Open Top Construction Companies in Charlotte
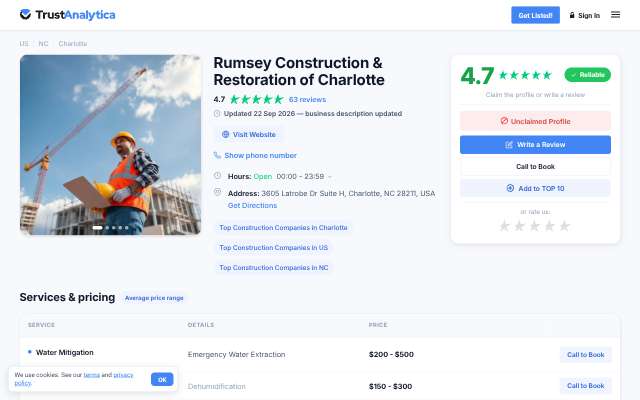Image resolution: width=640 pixels, height=400 pixels. 283,227
